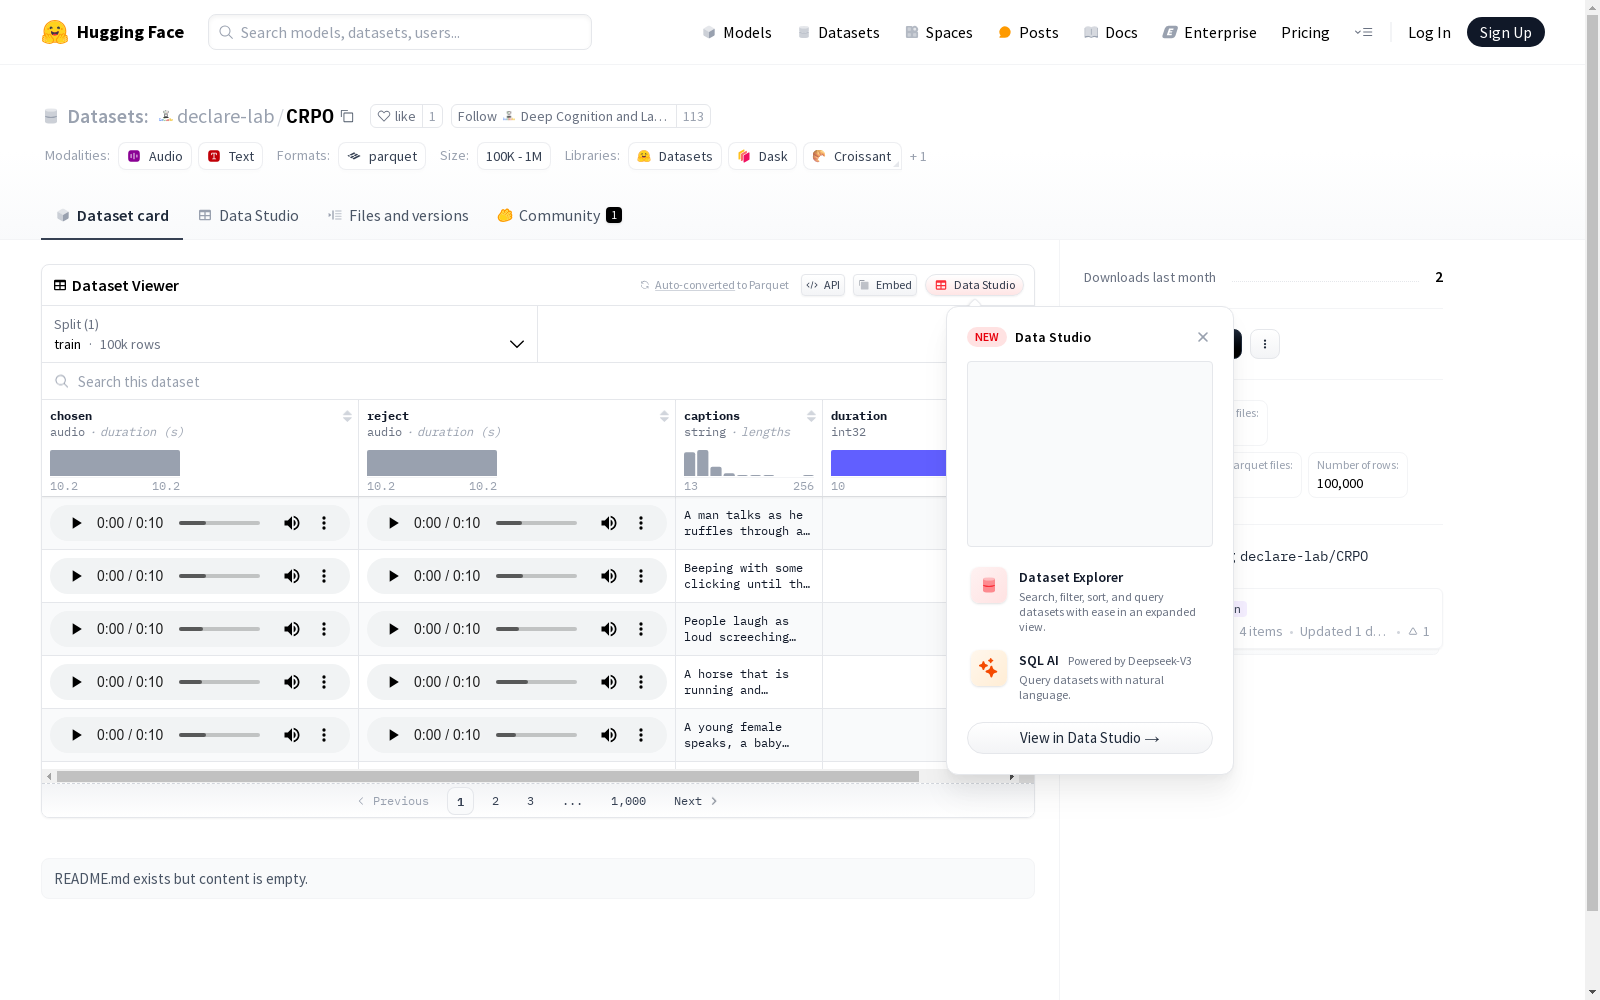This screenshot has width=1600, height=1000.
Task: Like the CRPO dataset
Action: 396,117
